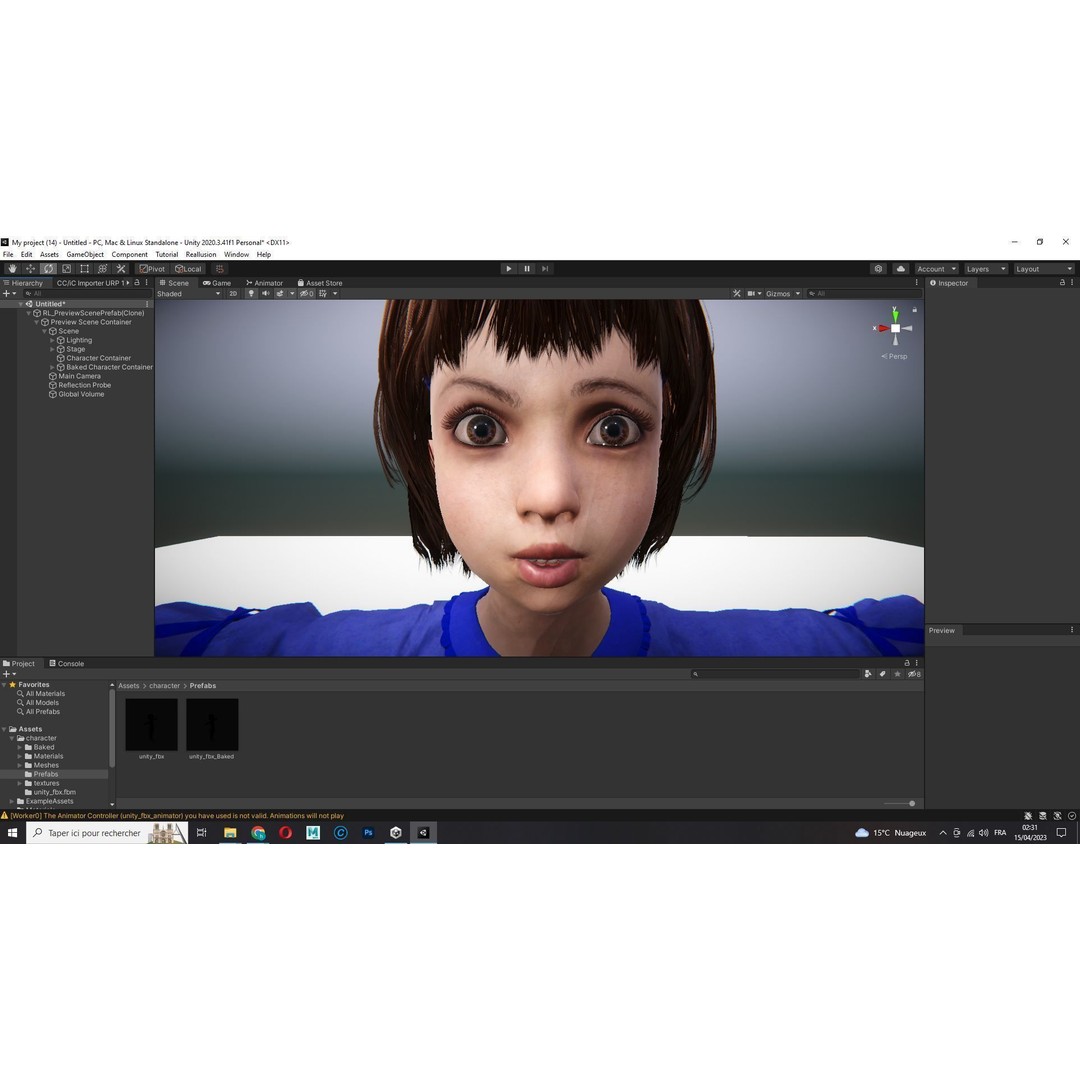Switch to the Game tab
The height and width of the screenshot is (1080, 1080).
217,283
